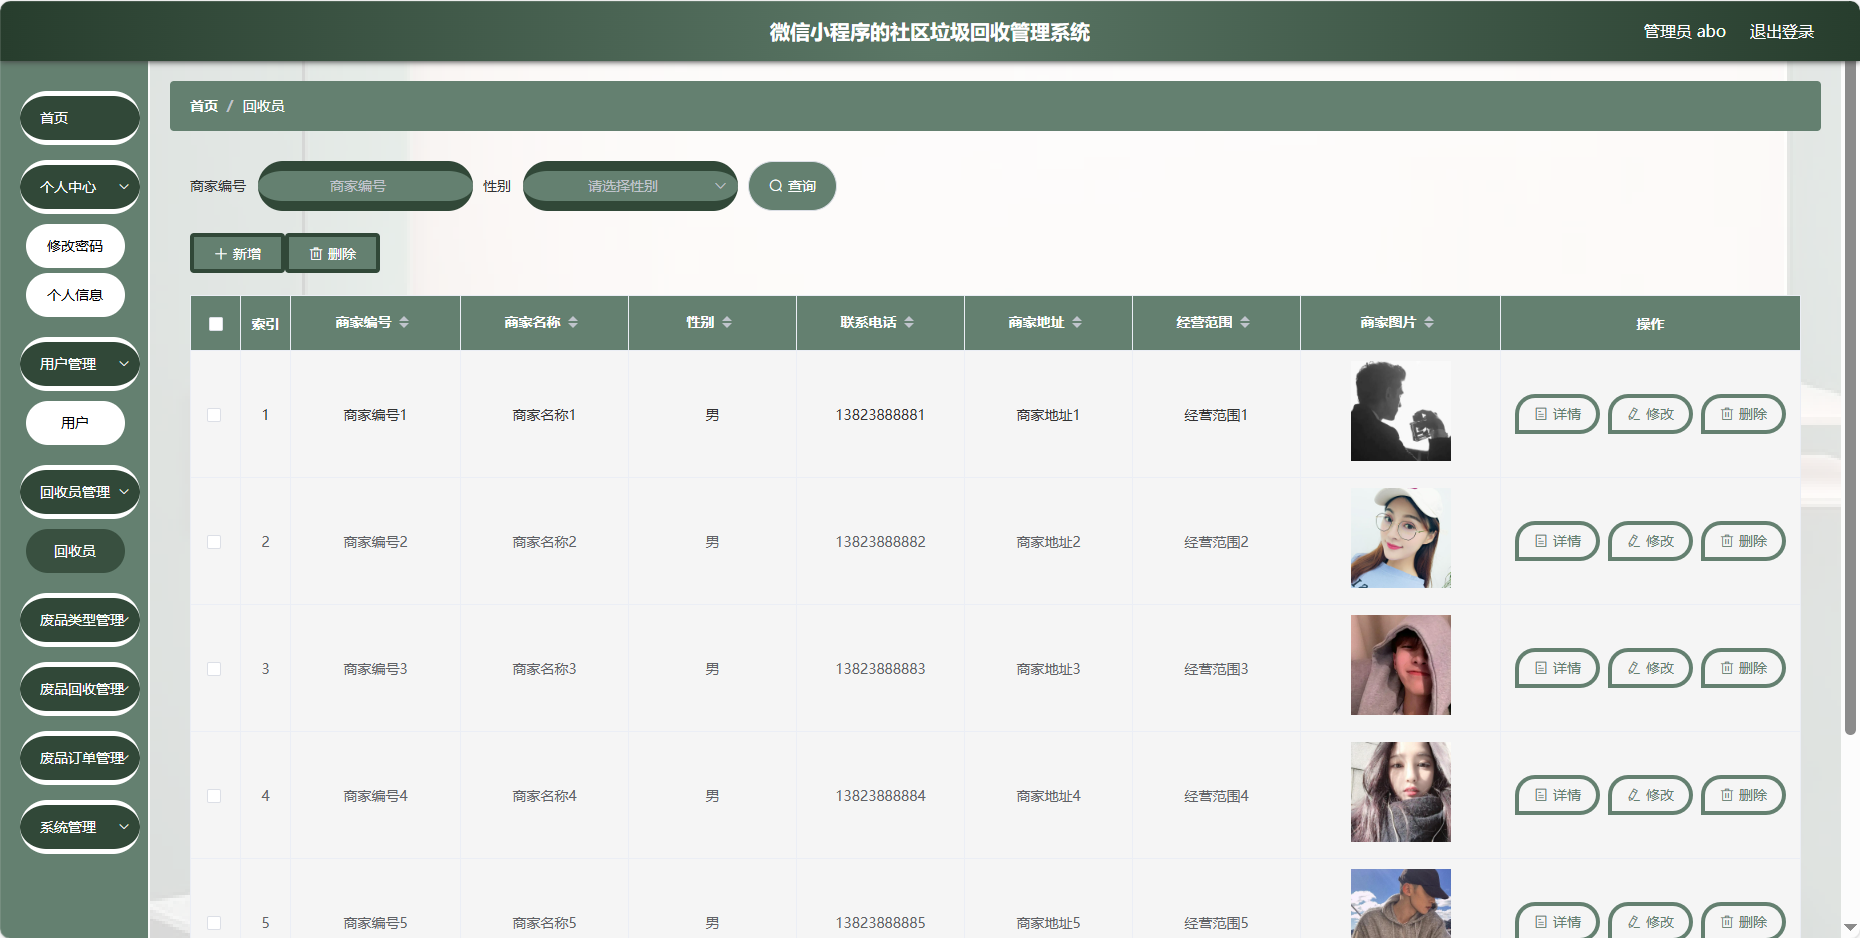1860x938 pixels.
Task: Delete the 商家编号3 row
Action: [x=1743, y=668]
